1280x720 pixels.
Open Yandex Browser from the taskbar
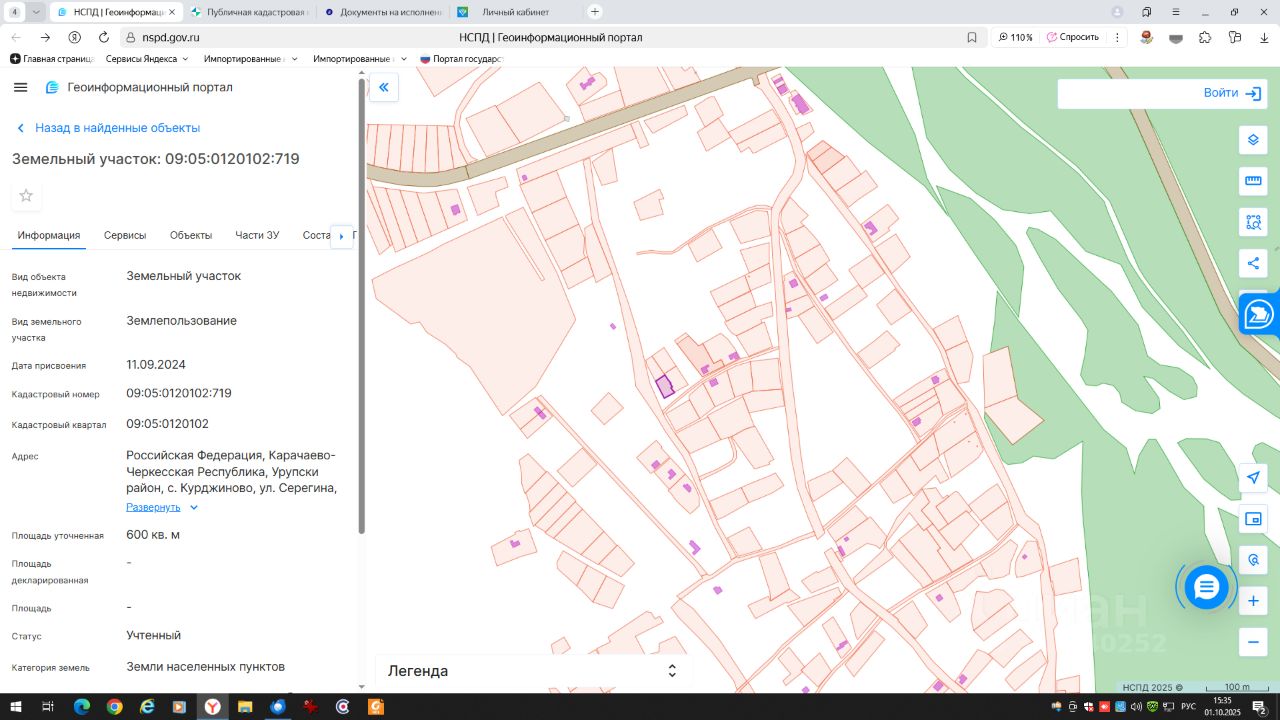click(212, 707)
